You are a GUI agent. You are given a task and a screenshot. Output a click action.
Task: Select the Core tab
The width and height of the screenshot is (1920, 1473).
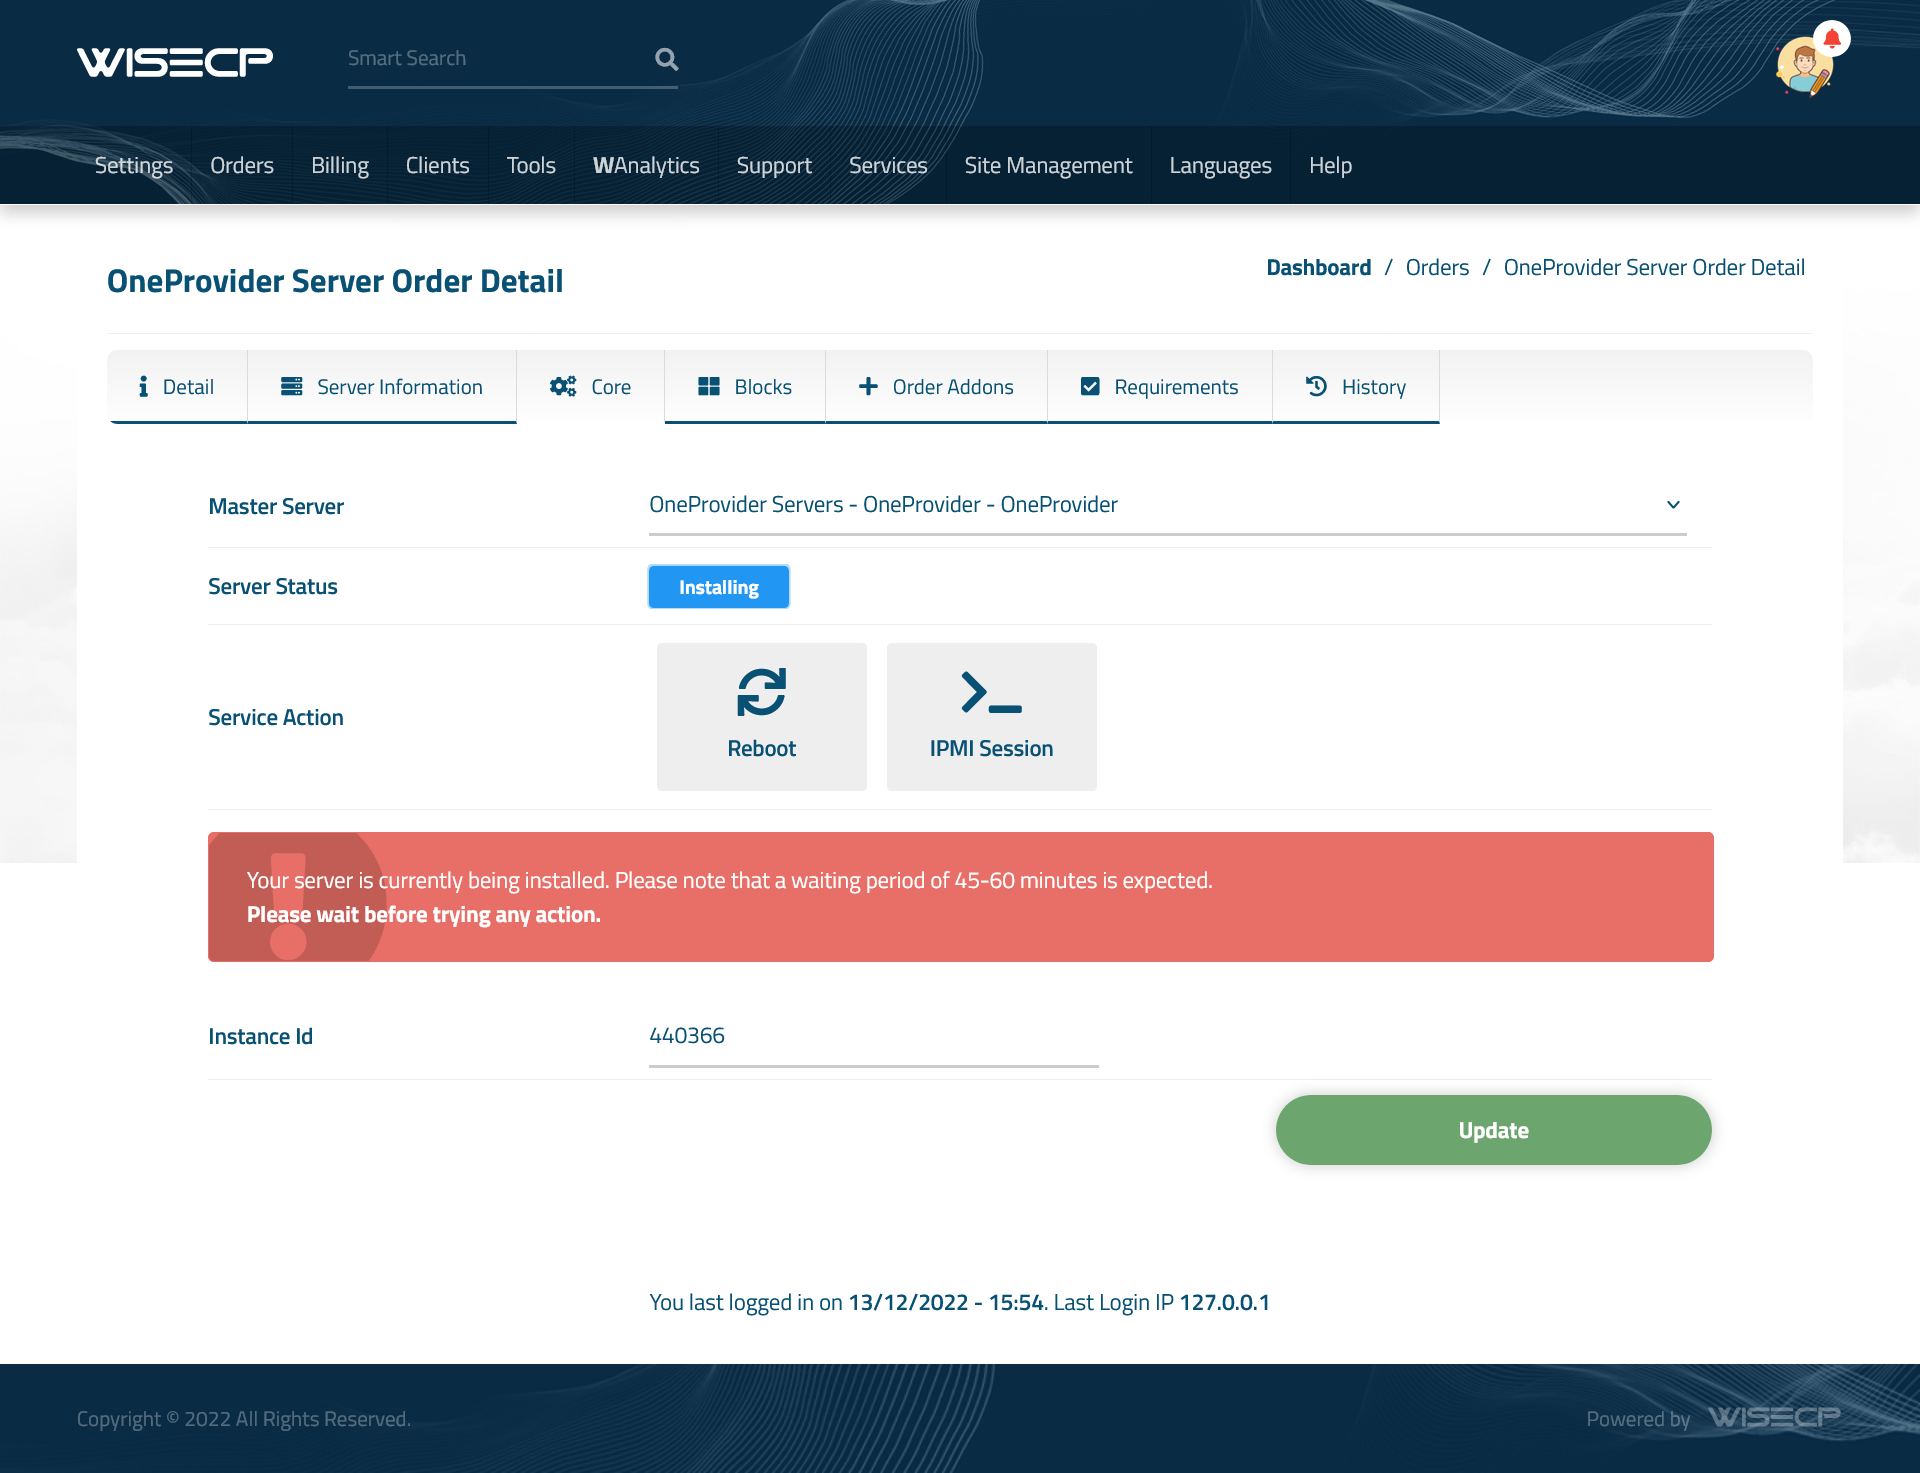pyautogui.click(x=591, y=387)
